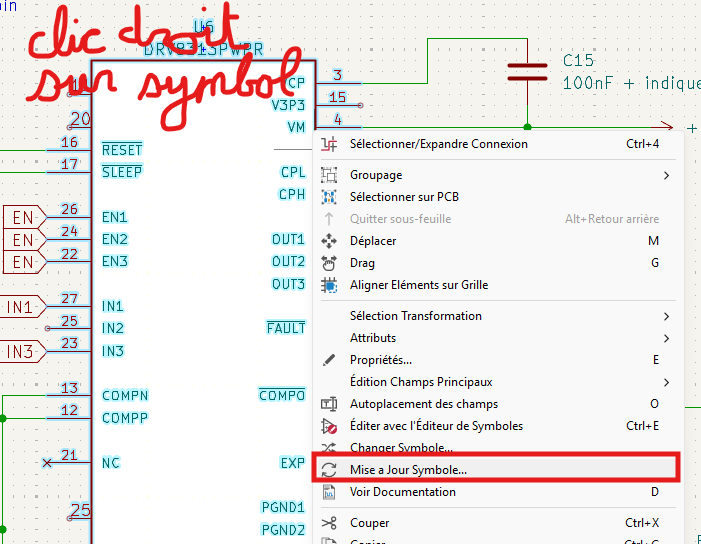Click the OUT3 pin label
The height and width of the screenshot is (544, 701).
(x=288, y=284)
